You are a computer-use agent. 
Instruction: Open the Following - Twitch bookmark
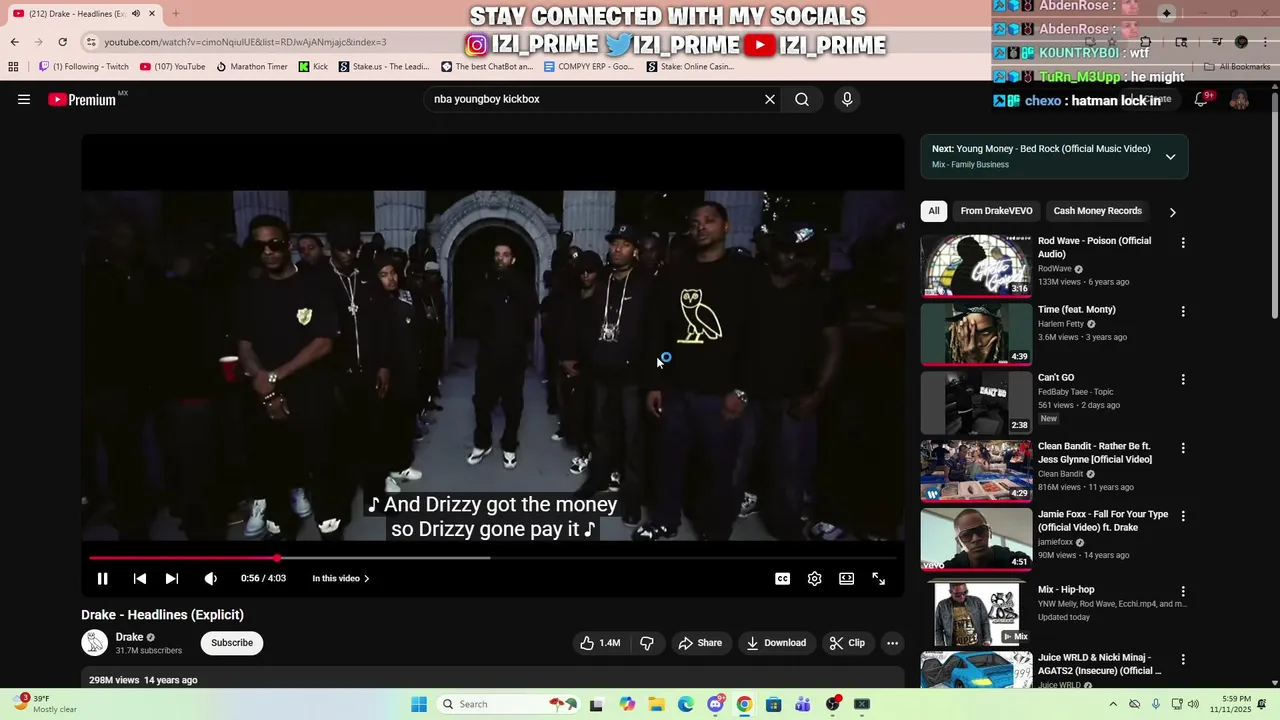tap(84, 66)
